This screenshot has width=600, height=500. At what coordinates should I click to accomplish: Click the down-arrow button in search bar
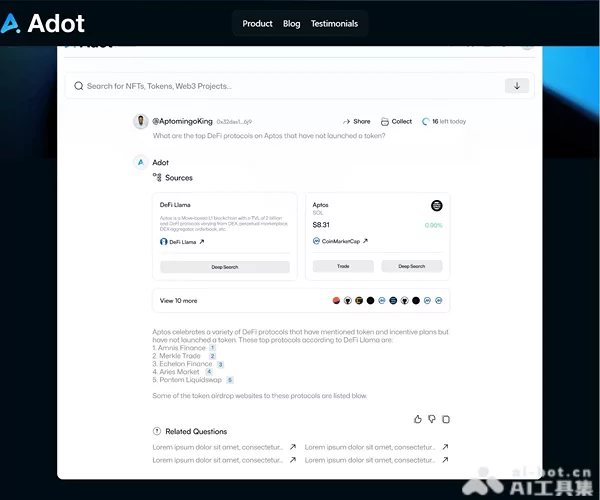click(x=517, y=86)
